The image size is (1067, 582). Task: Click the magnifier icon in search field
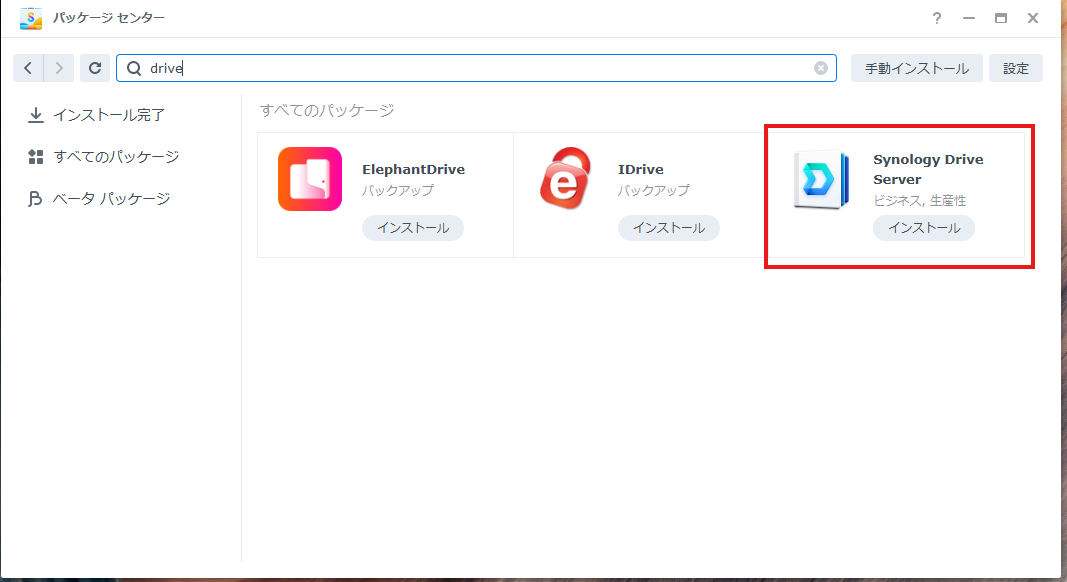(134, 68)
